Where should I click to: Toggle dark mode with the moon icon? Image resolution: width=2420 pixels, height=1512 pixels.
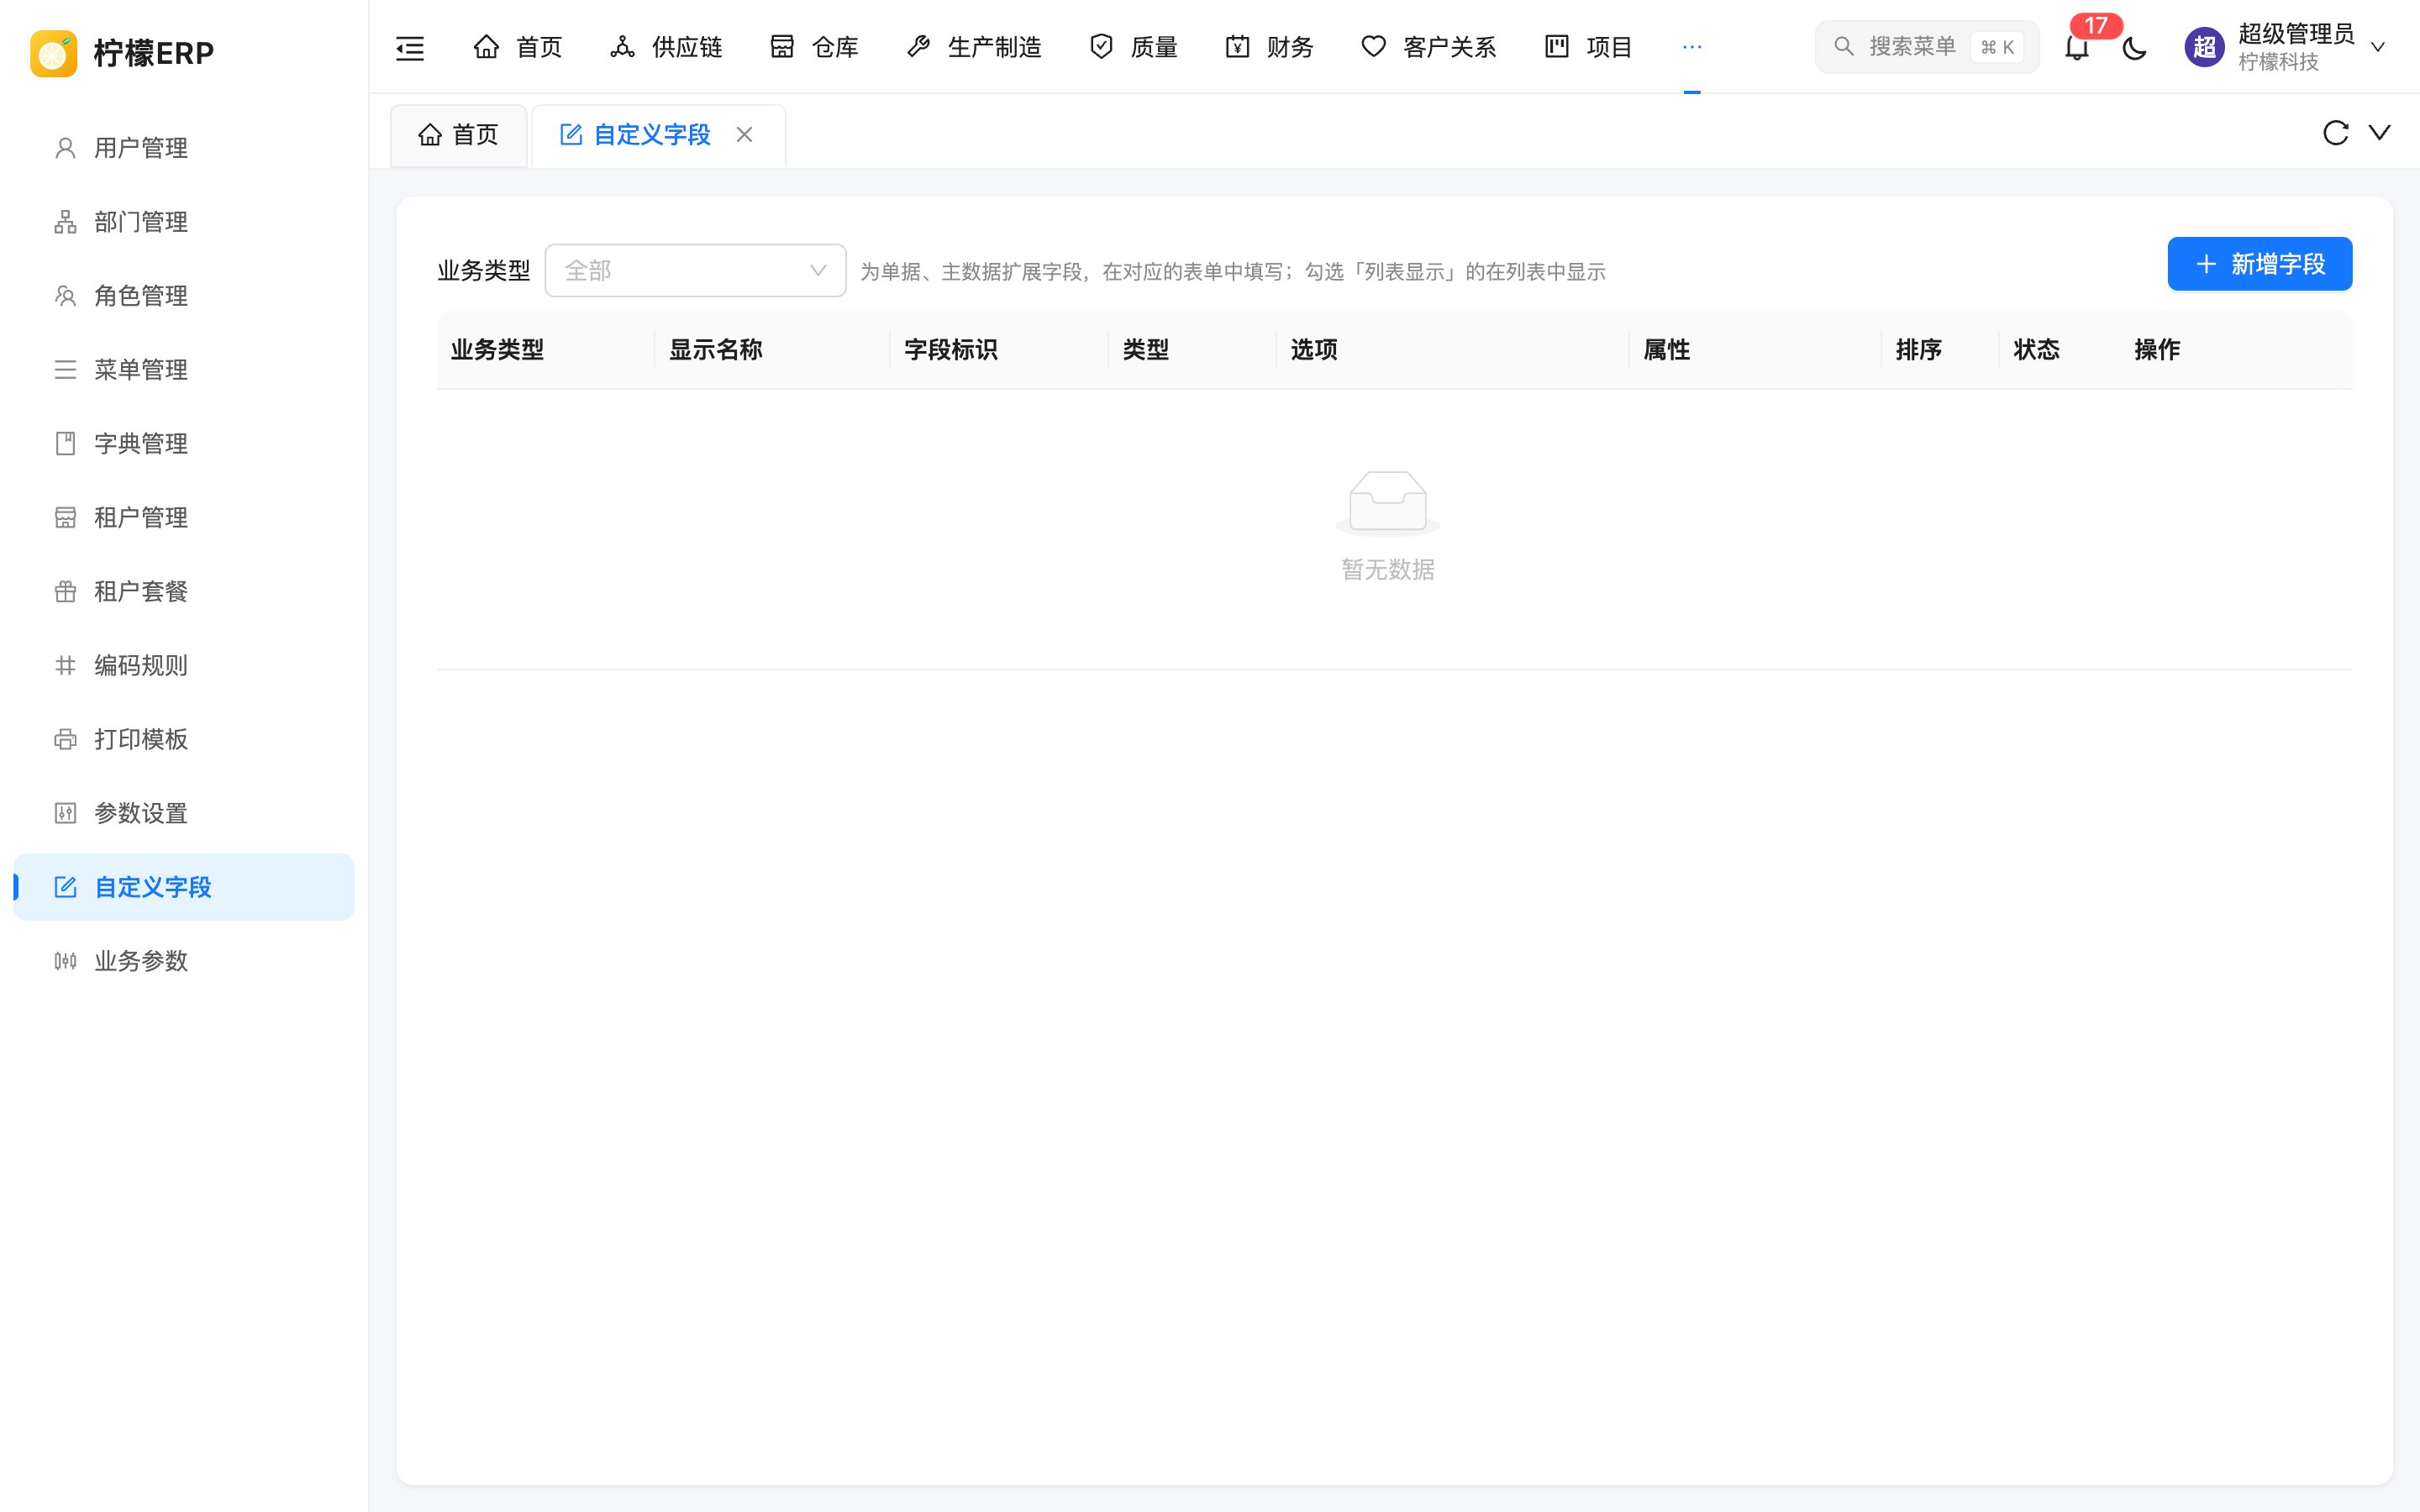pos(2134,47)
